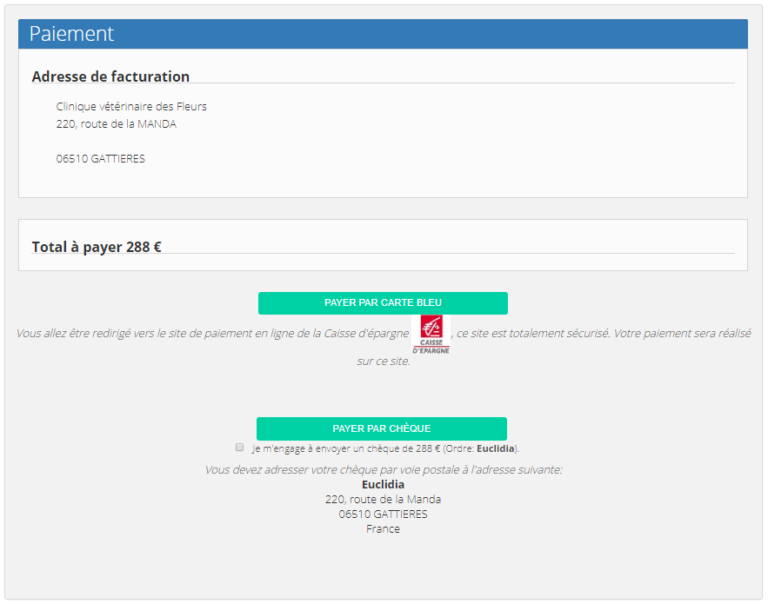Click bold Euclidia in the cheque order label
This screenshot has width=768, height=604.
pyautogui.click(x=495, y=449)
